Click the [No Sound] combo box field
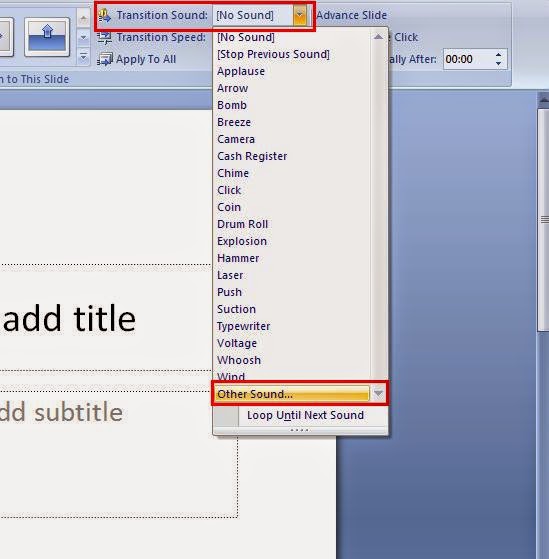 coord(253,15)
